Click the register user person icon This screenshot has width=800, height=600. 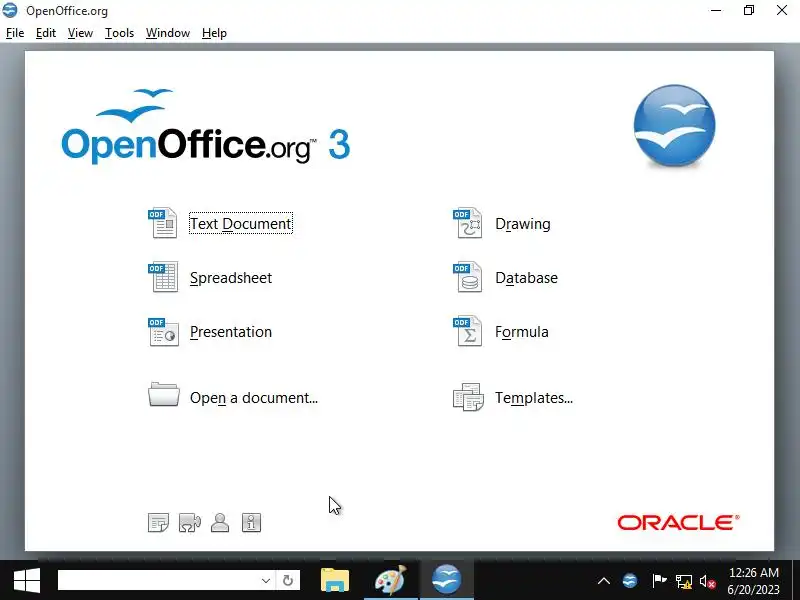coord(220,522)
